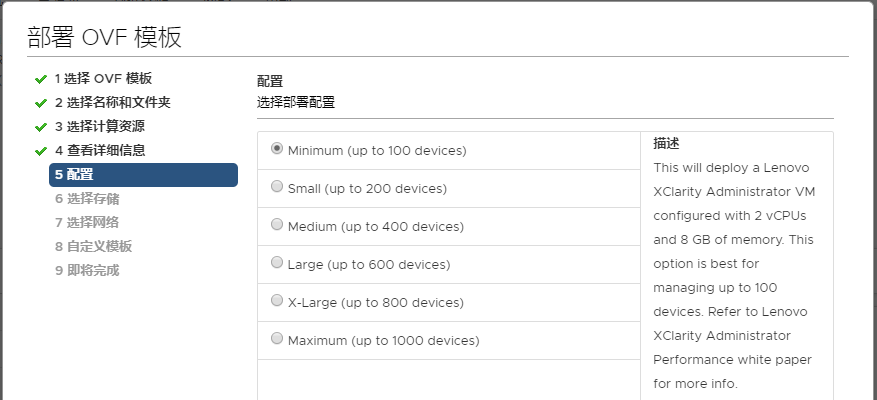The width and height of the screenshot is (877, 400).
Task: Click step 9 即将完成 in wizard
Action: 87,271
